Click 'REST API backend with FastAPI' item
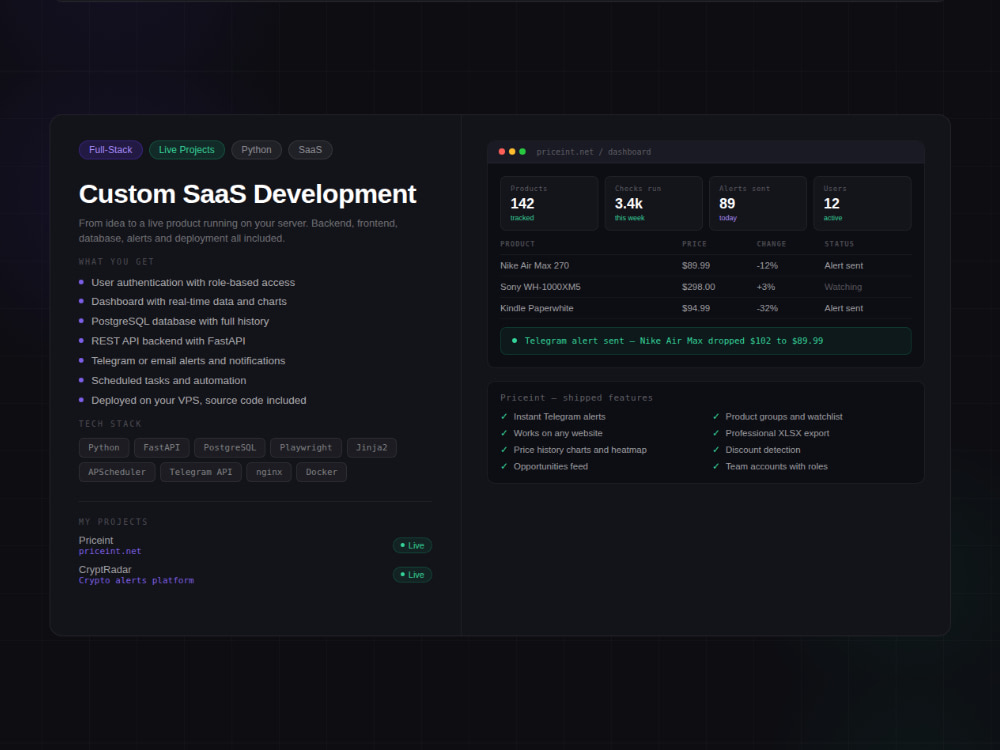 point(168,341)
